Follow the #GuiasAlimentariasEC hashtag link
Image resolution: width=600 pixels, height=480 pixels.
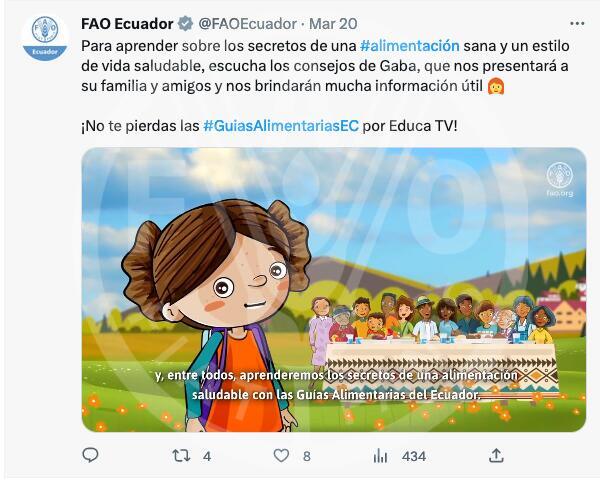281,126
